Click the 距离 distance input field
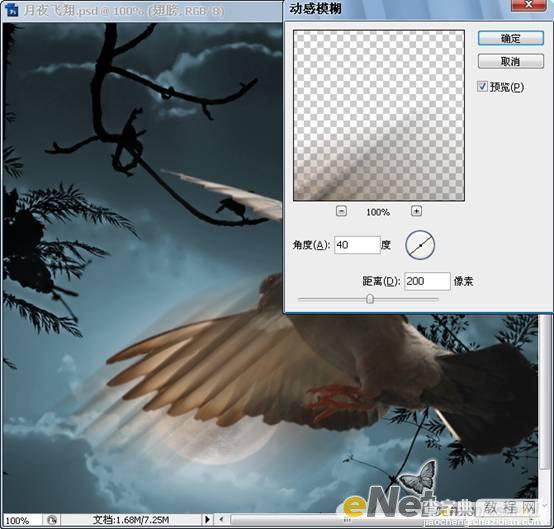This screenshot has height=529, width=554. 427,281
